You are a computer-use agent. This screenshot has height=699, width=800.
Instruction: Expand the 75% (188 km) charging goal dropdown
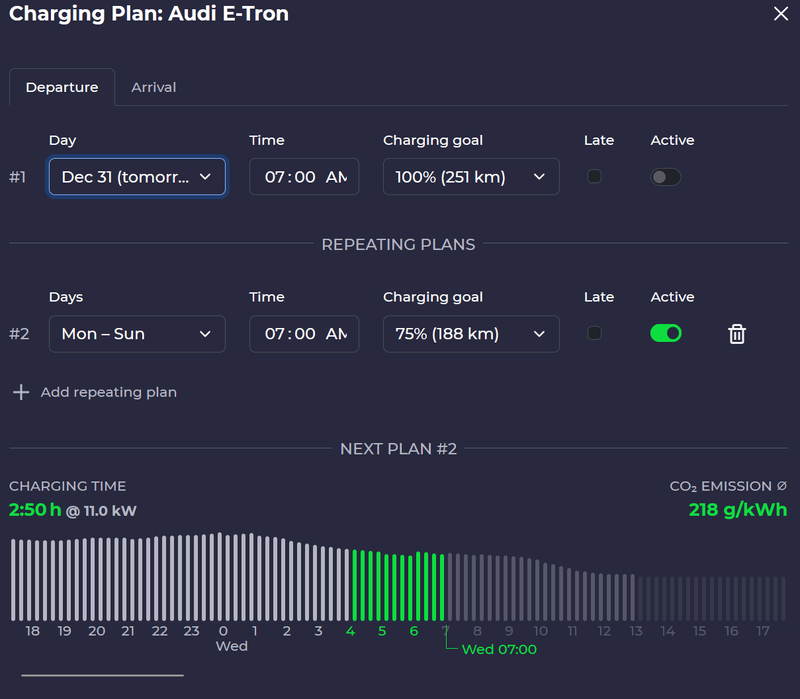471,334
